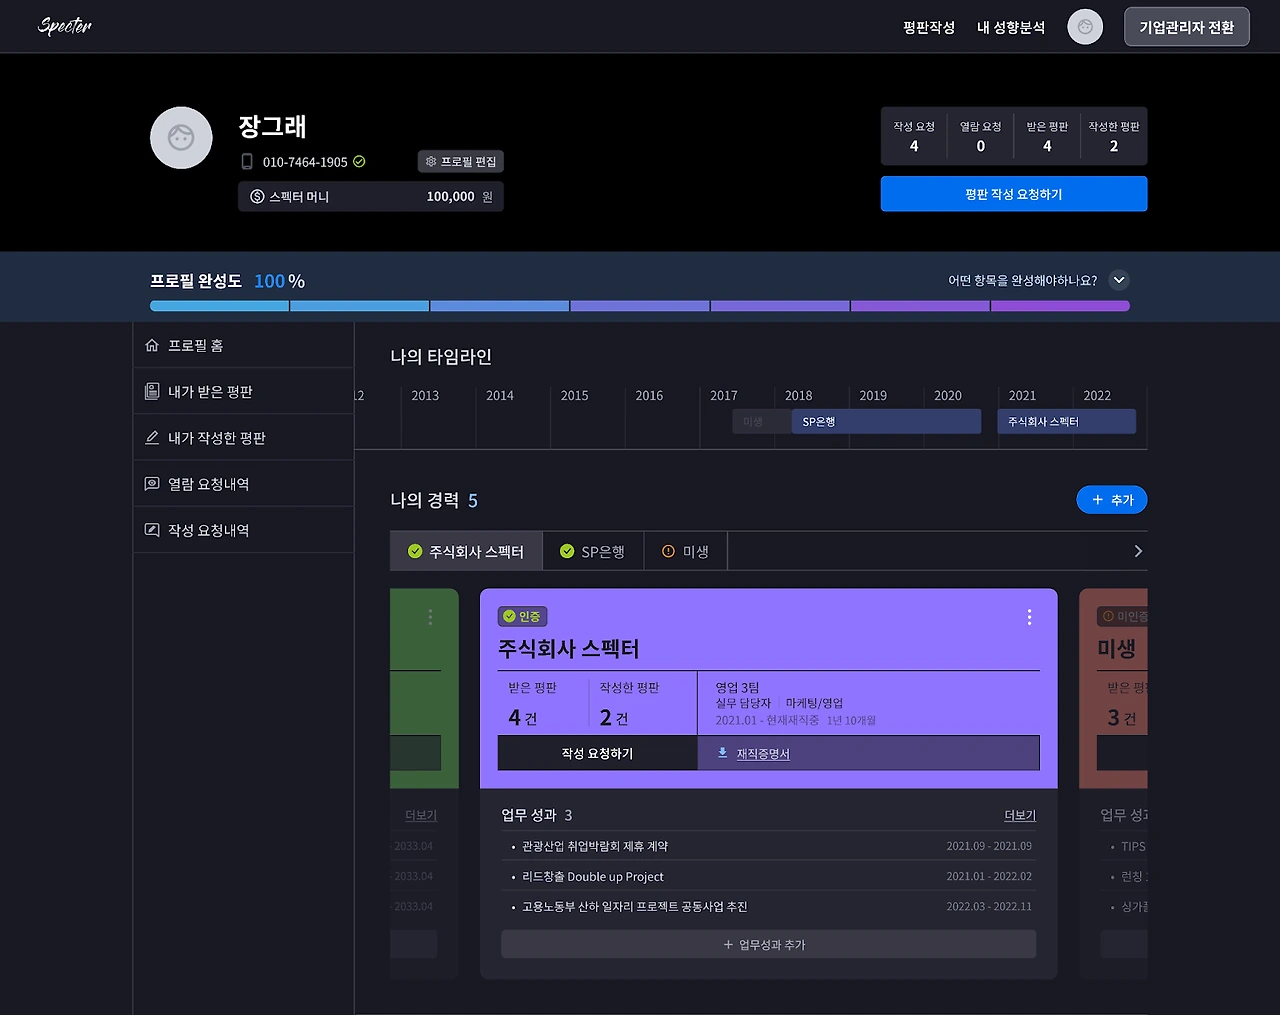Click the edit icon beside 작성 요청내역

(x=152, y=530)
